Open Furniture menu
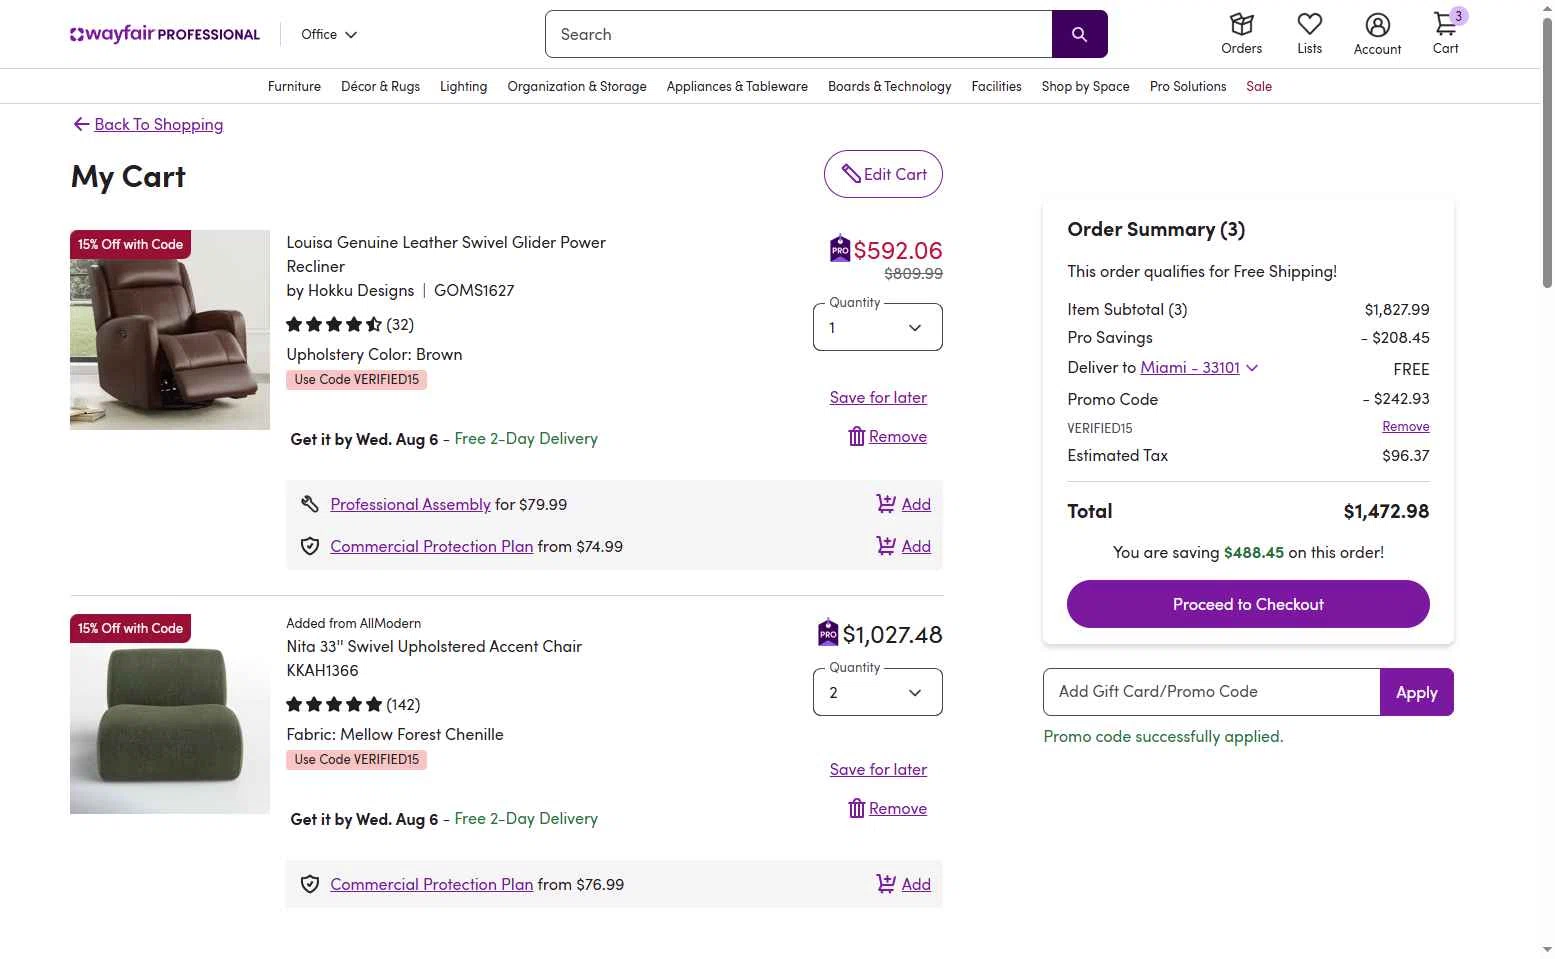 [294, 86]
